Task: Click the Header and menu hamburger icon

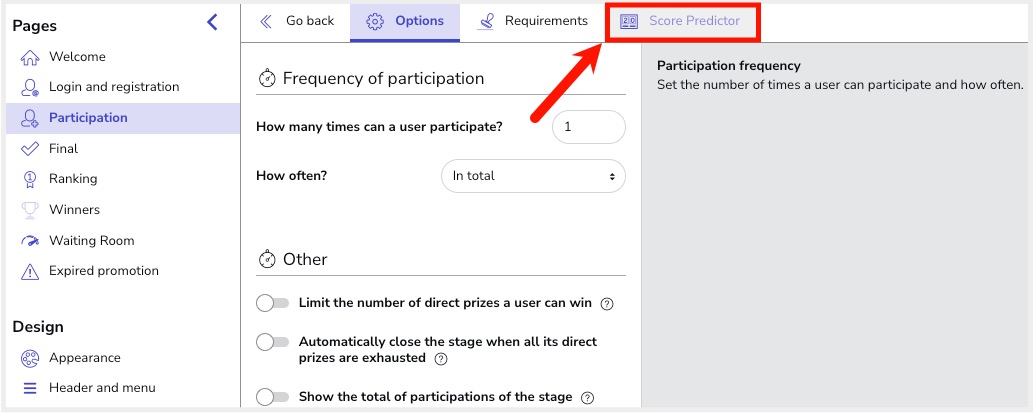Action: pyautogui.click(x=30, y=388)
